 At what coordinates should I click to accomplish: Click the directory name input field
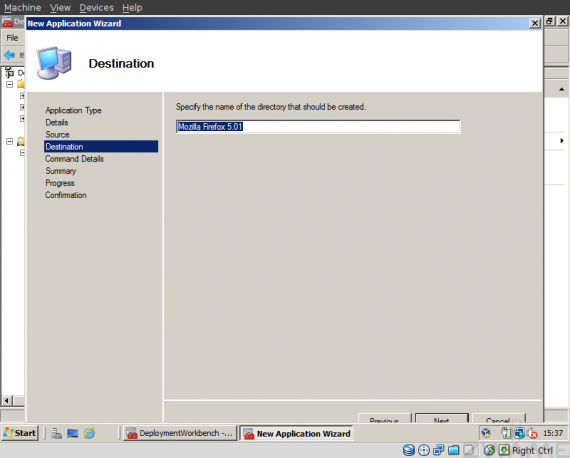[318, 127]
